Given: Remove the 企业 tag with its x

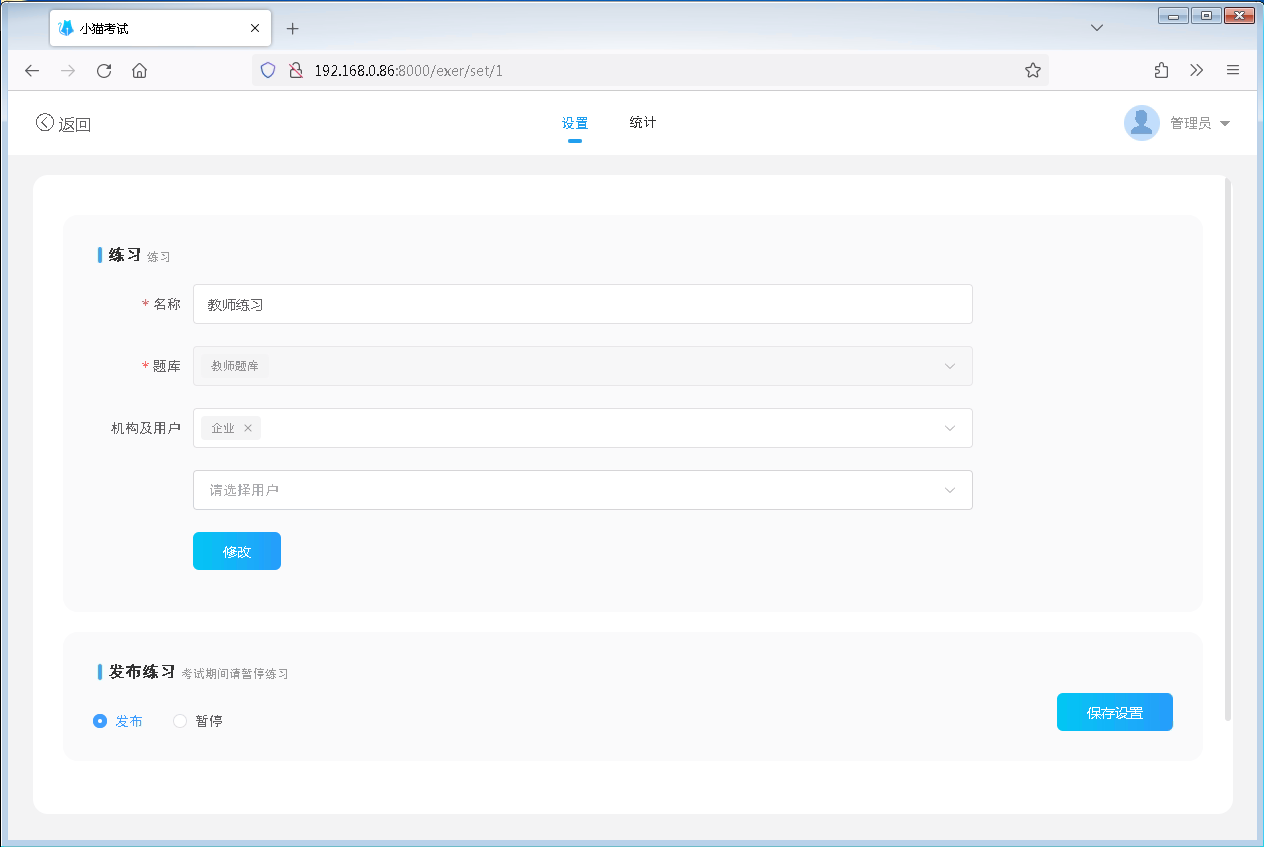Looking at the screenshot, I should [248, 428].
